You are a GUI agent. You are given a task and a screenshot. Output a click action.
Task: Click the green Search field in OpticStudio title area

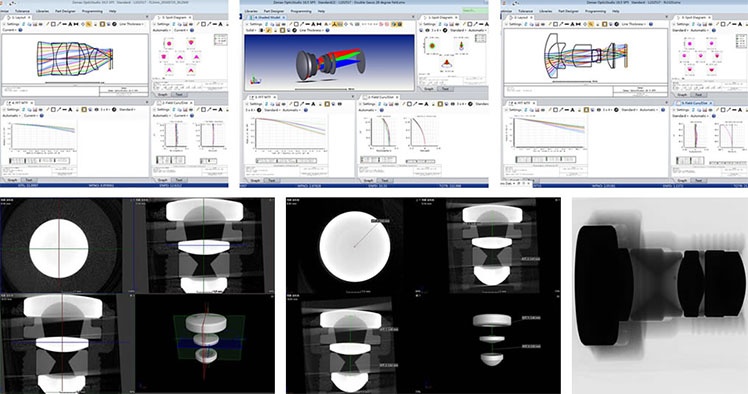[x=475, y=10]
